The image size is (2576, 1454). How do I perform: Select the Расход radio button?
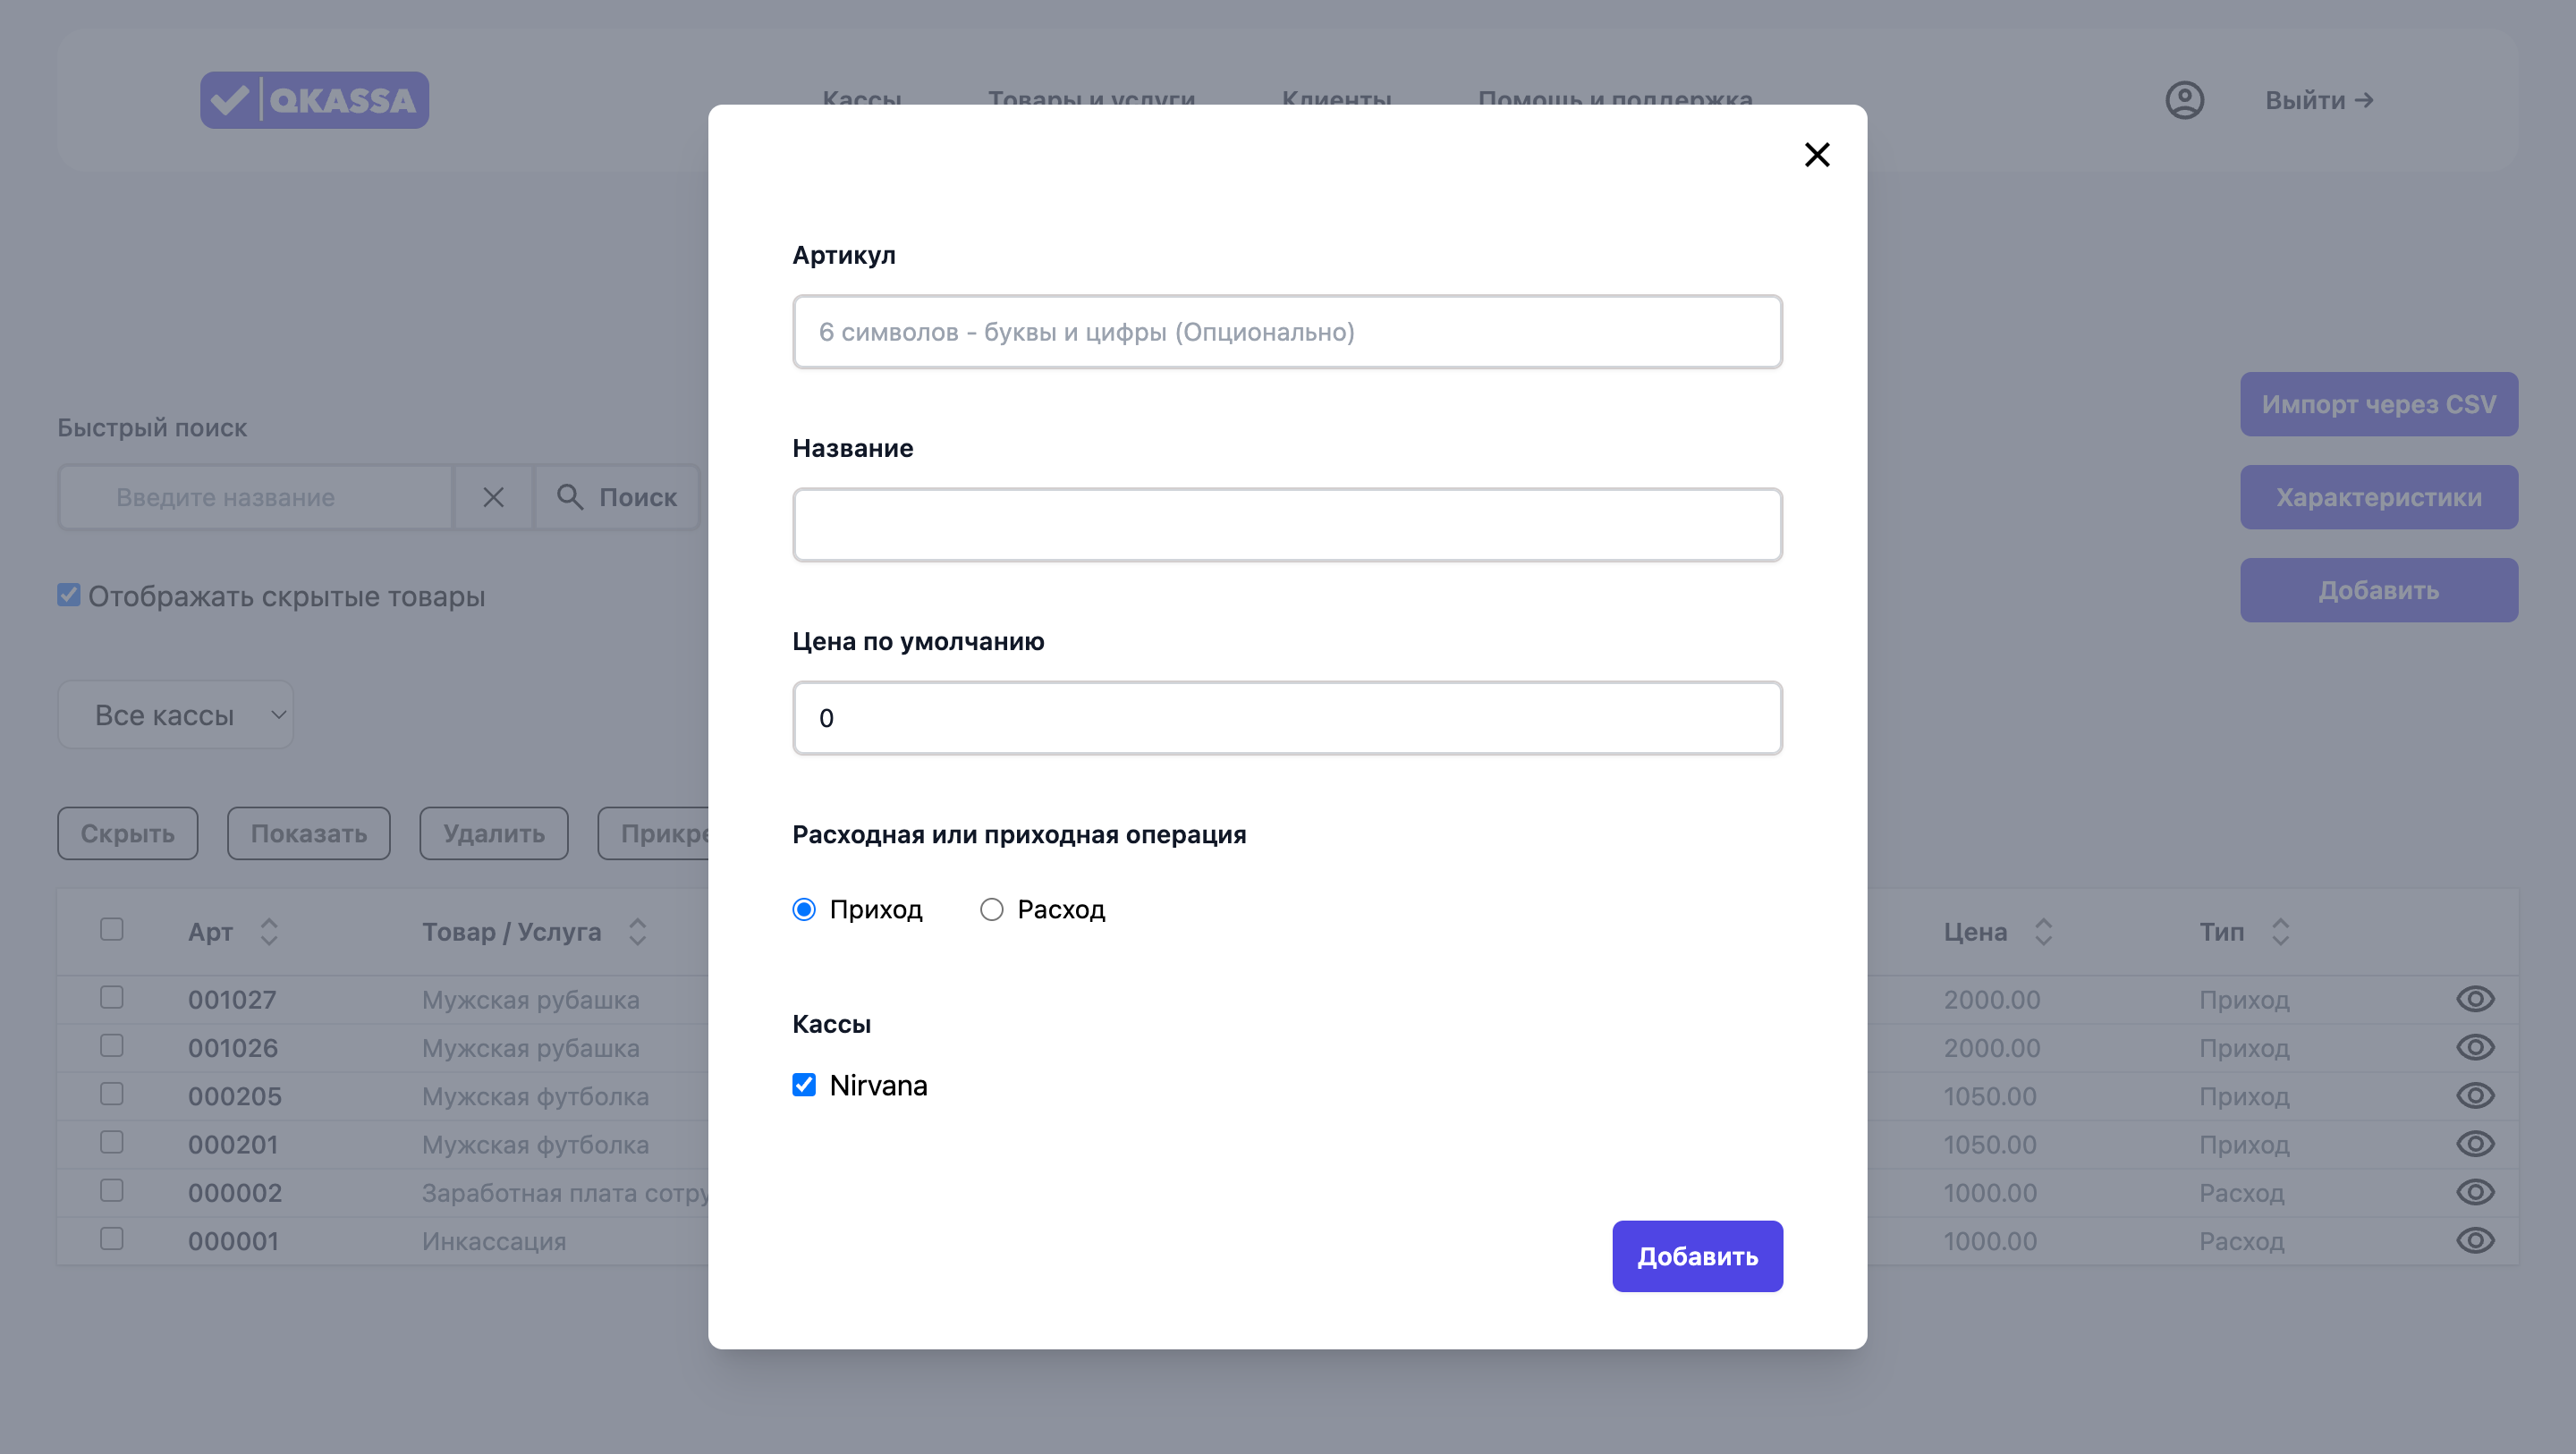(991, 910)
